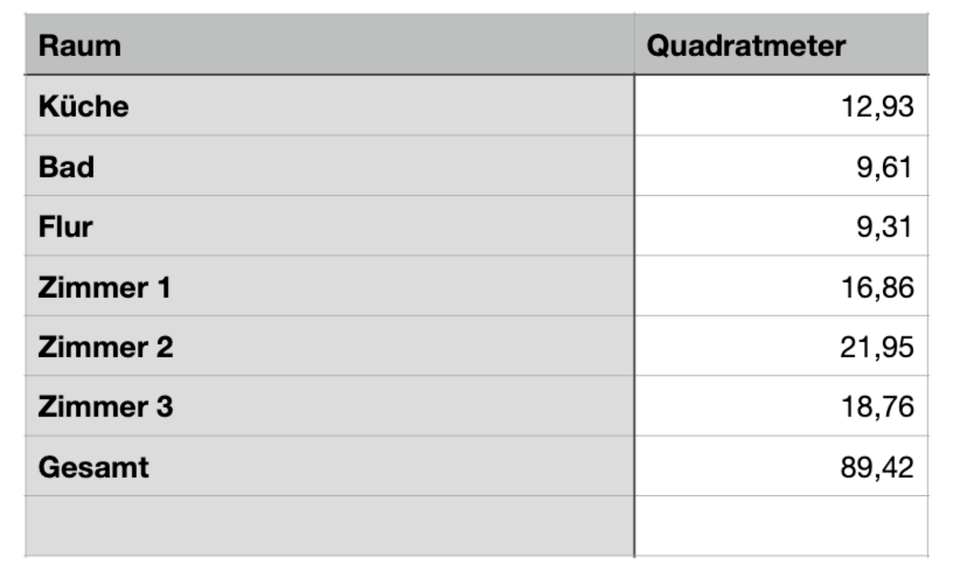Click the Küche row label
The image size is (960, 572).
pyautogui.click(x=84, y=106)
